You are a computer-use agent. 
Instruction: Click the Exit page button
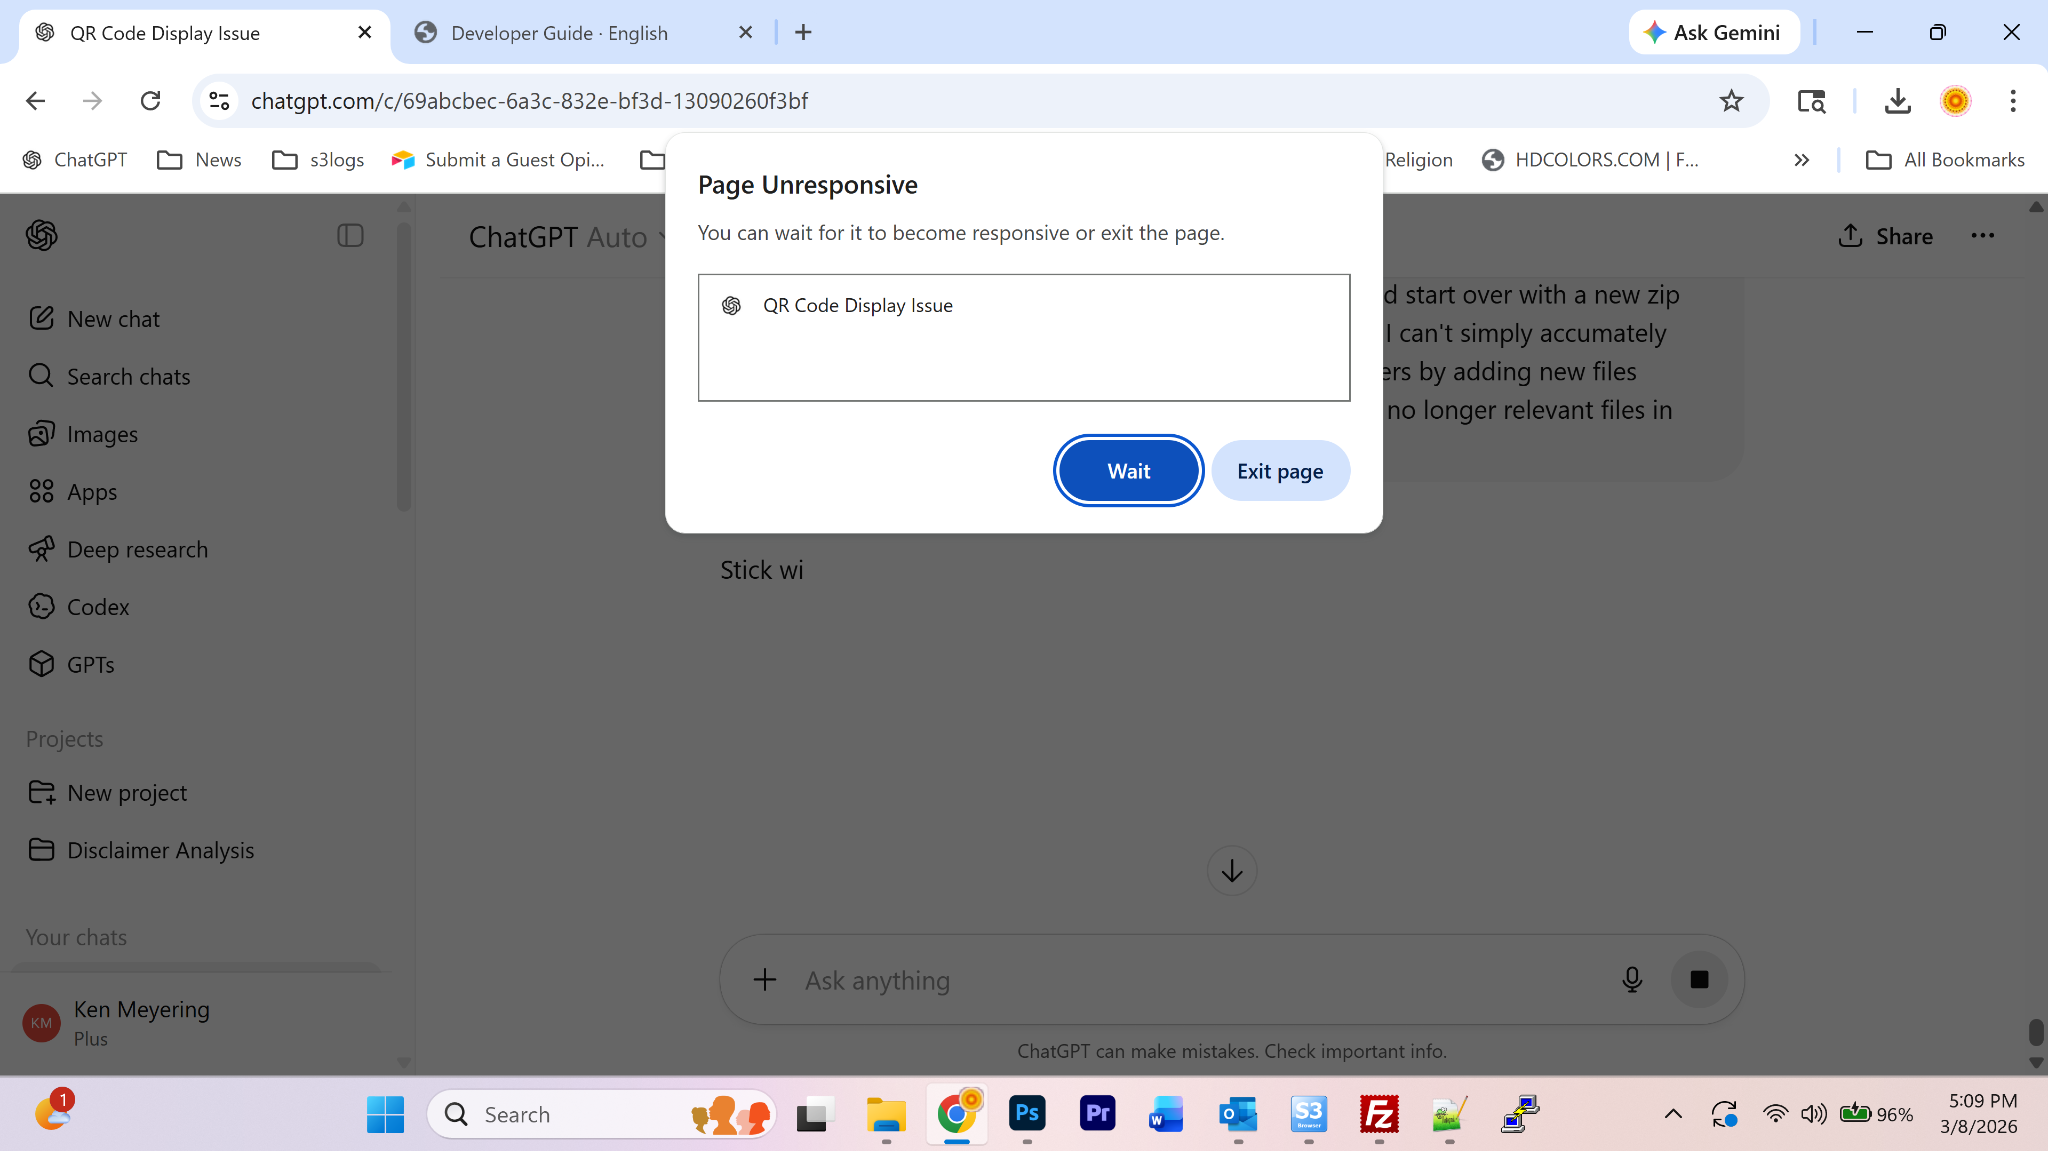coord(1280,471)
